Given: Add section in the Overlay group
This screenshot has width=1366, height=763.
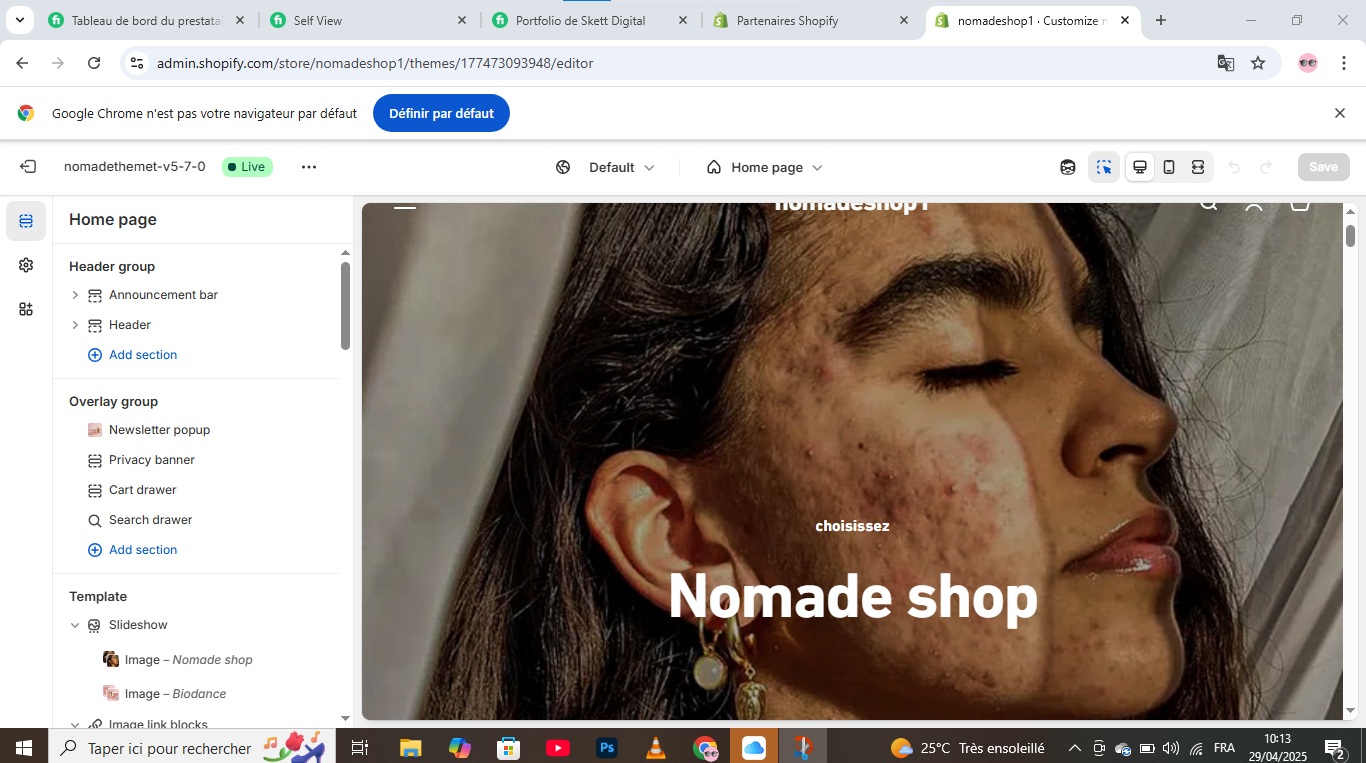Looking at the screenshot, I should pyautogui.click(x=132, y=550).
